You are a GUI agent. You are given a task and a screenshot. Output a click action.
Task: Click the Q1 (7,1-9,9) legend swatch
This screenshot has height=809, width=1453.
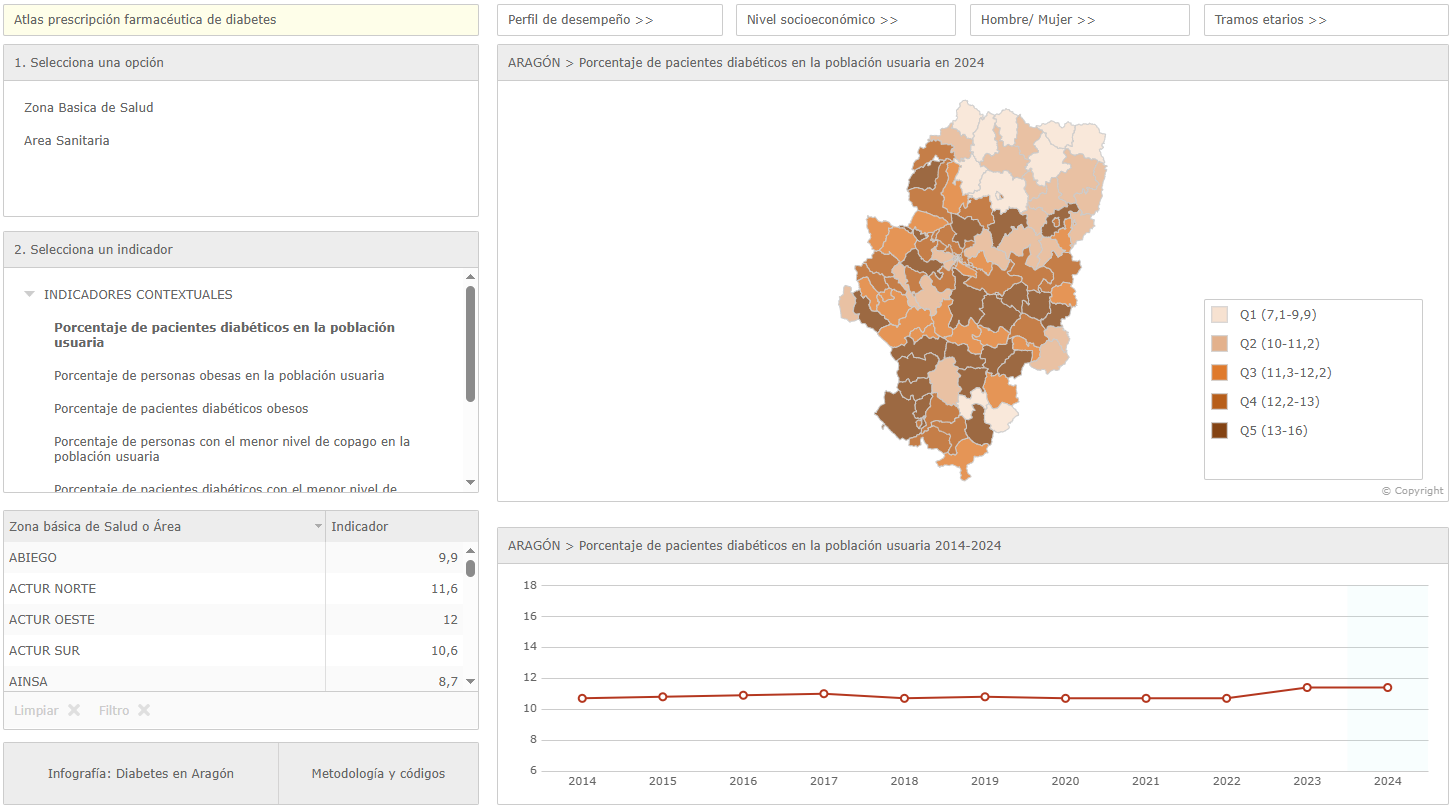point(1219,315)
